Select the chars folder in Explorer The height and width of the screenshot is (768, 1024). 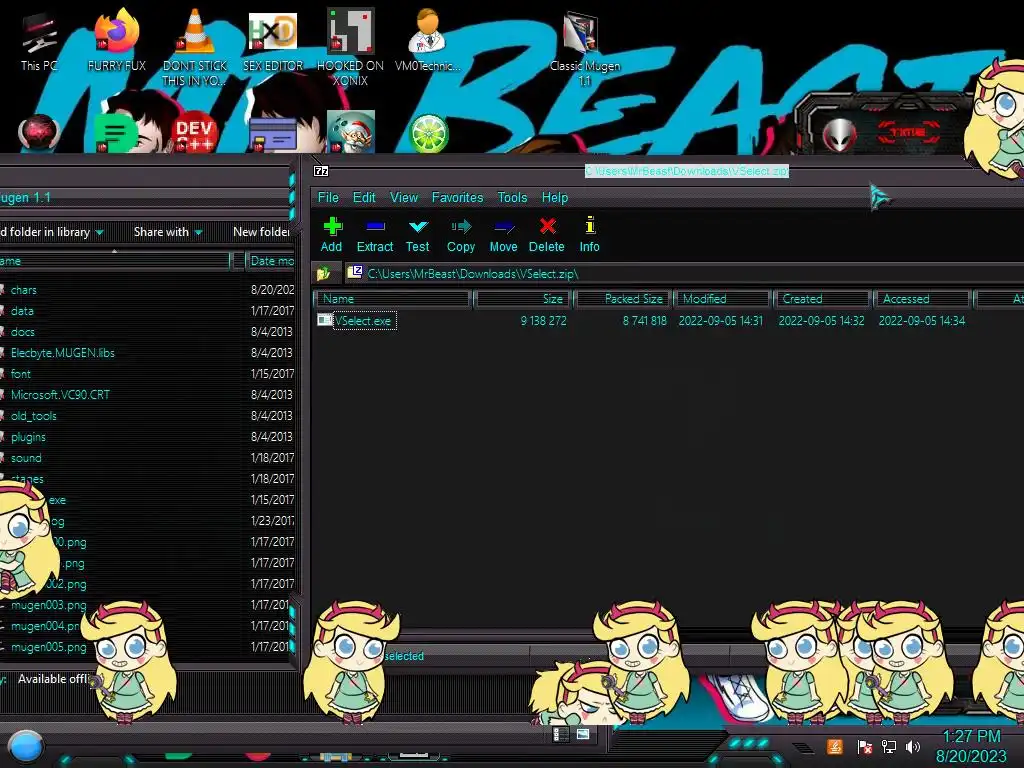(24, 290)
